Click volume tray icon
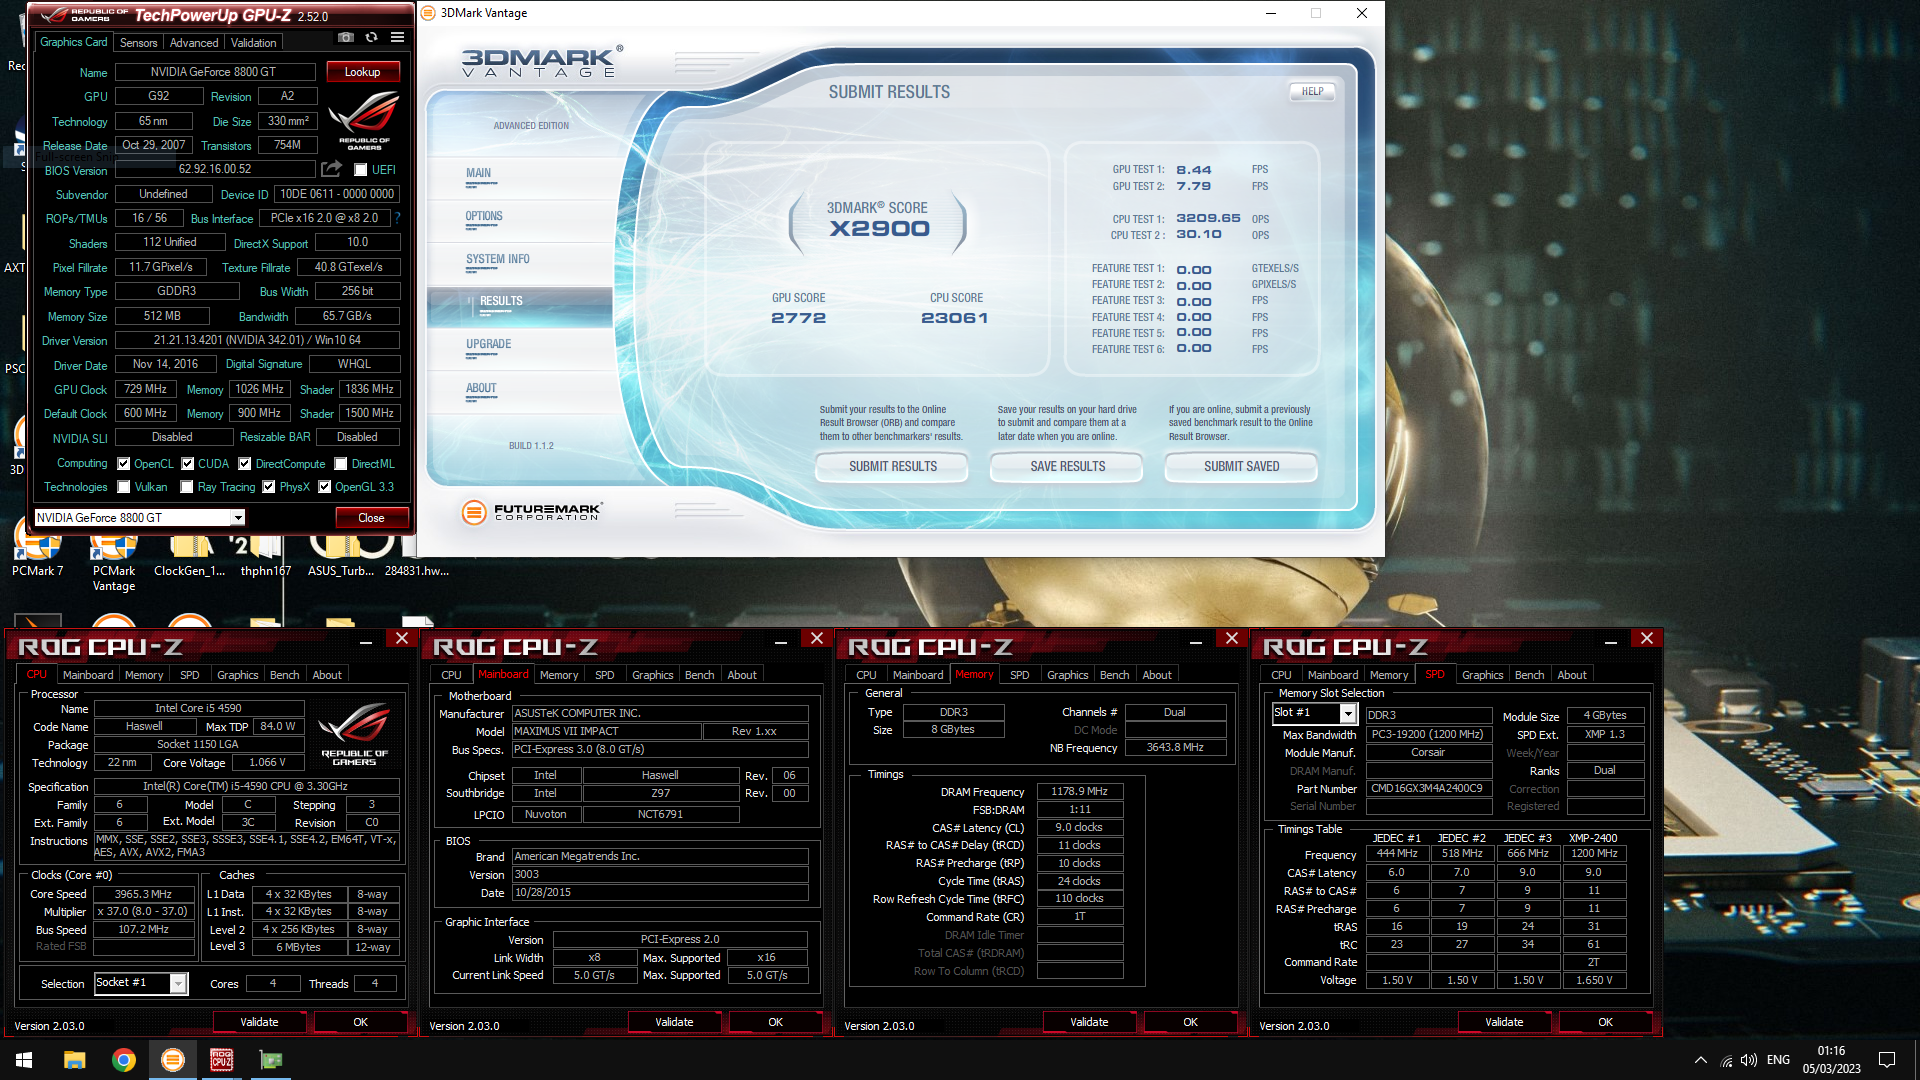 click(1749, 1060)
